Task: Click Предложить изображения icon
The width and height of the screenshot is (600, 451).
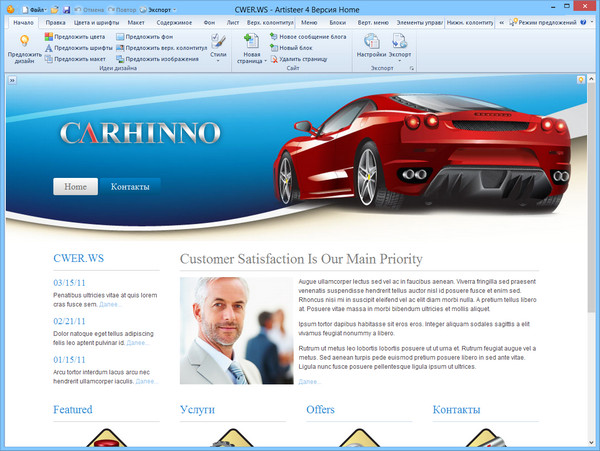Action: (121, 59)
